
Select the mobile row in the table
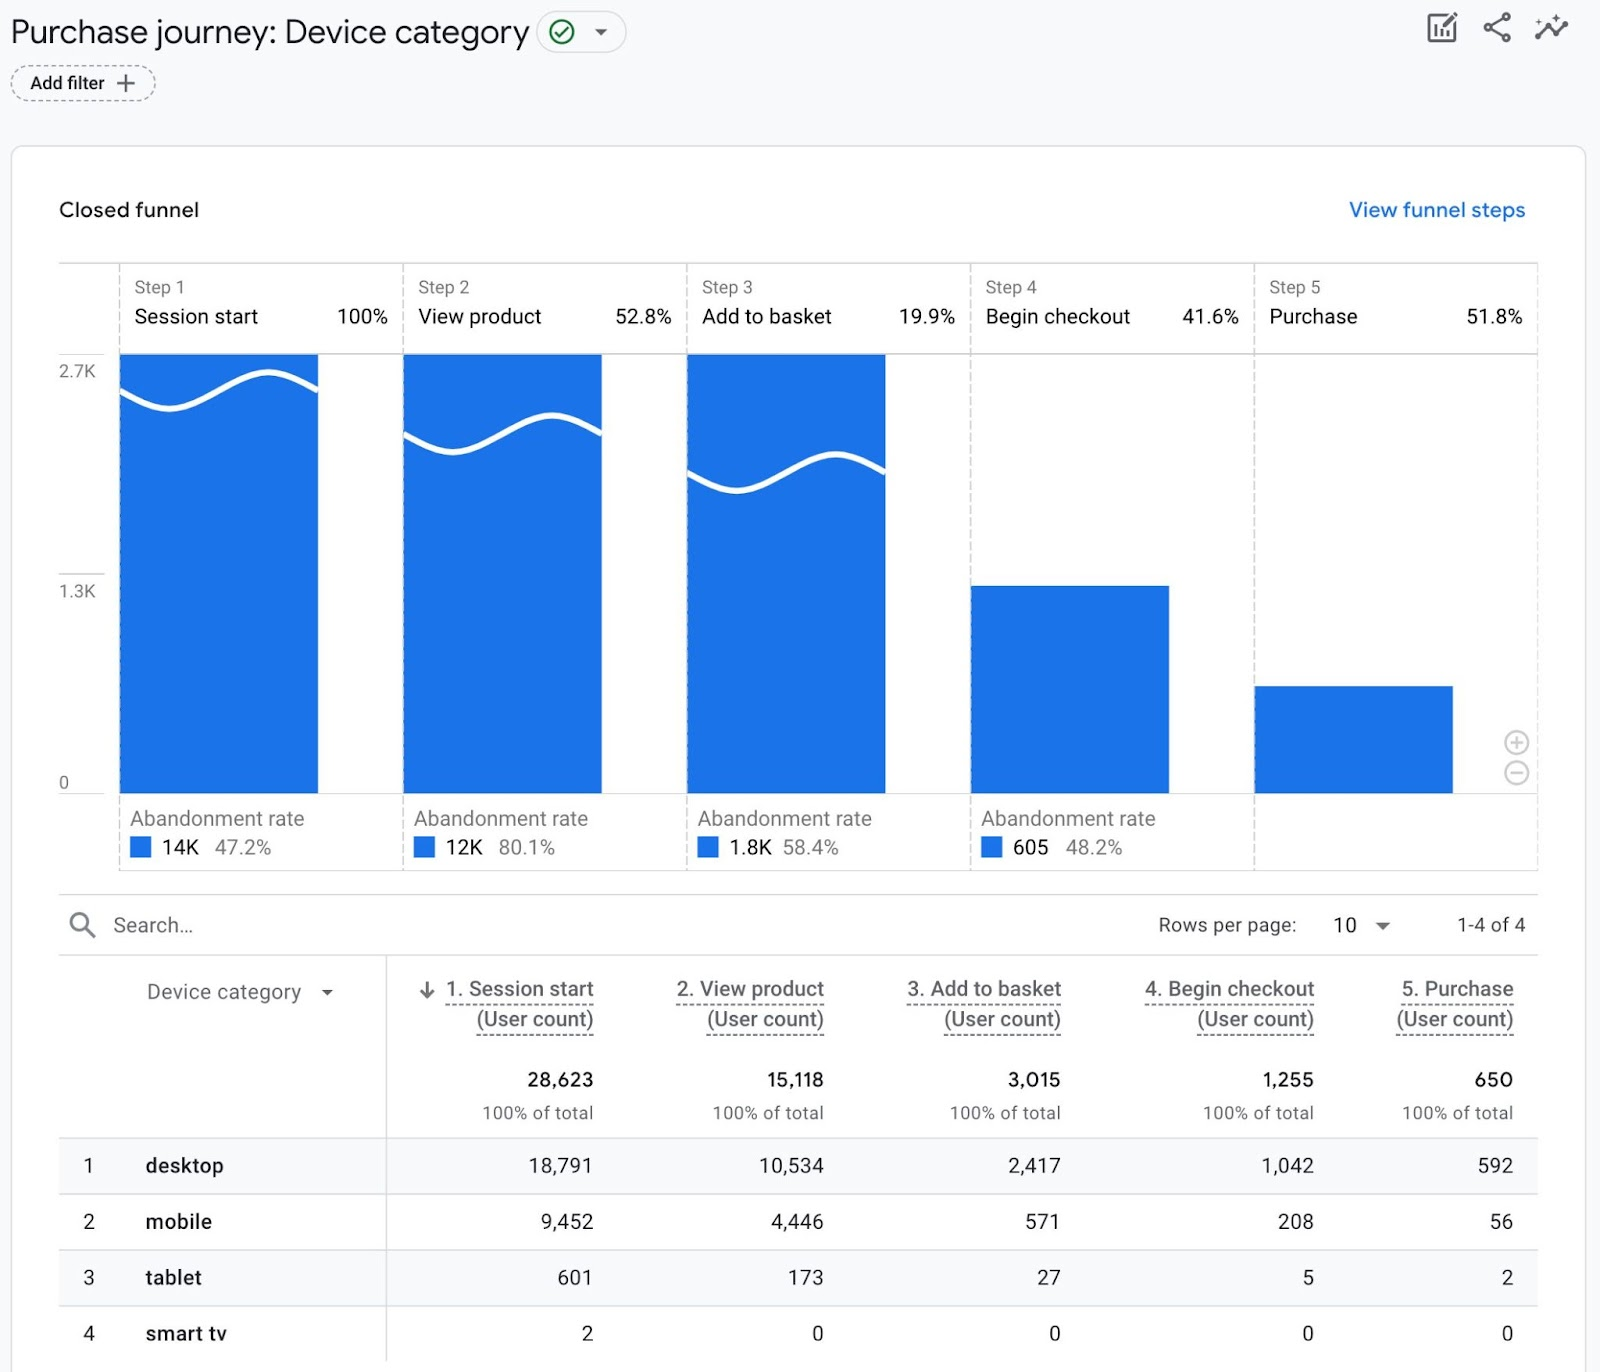point(178,1221)
